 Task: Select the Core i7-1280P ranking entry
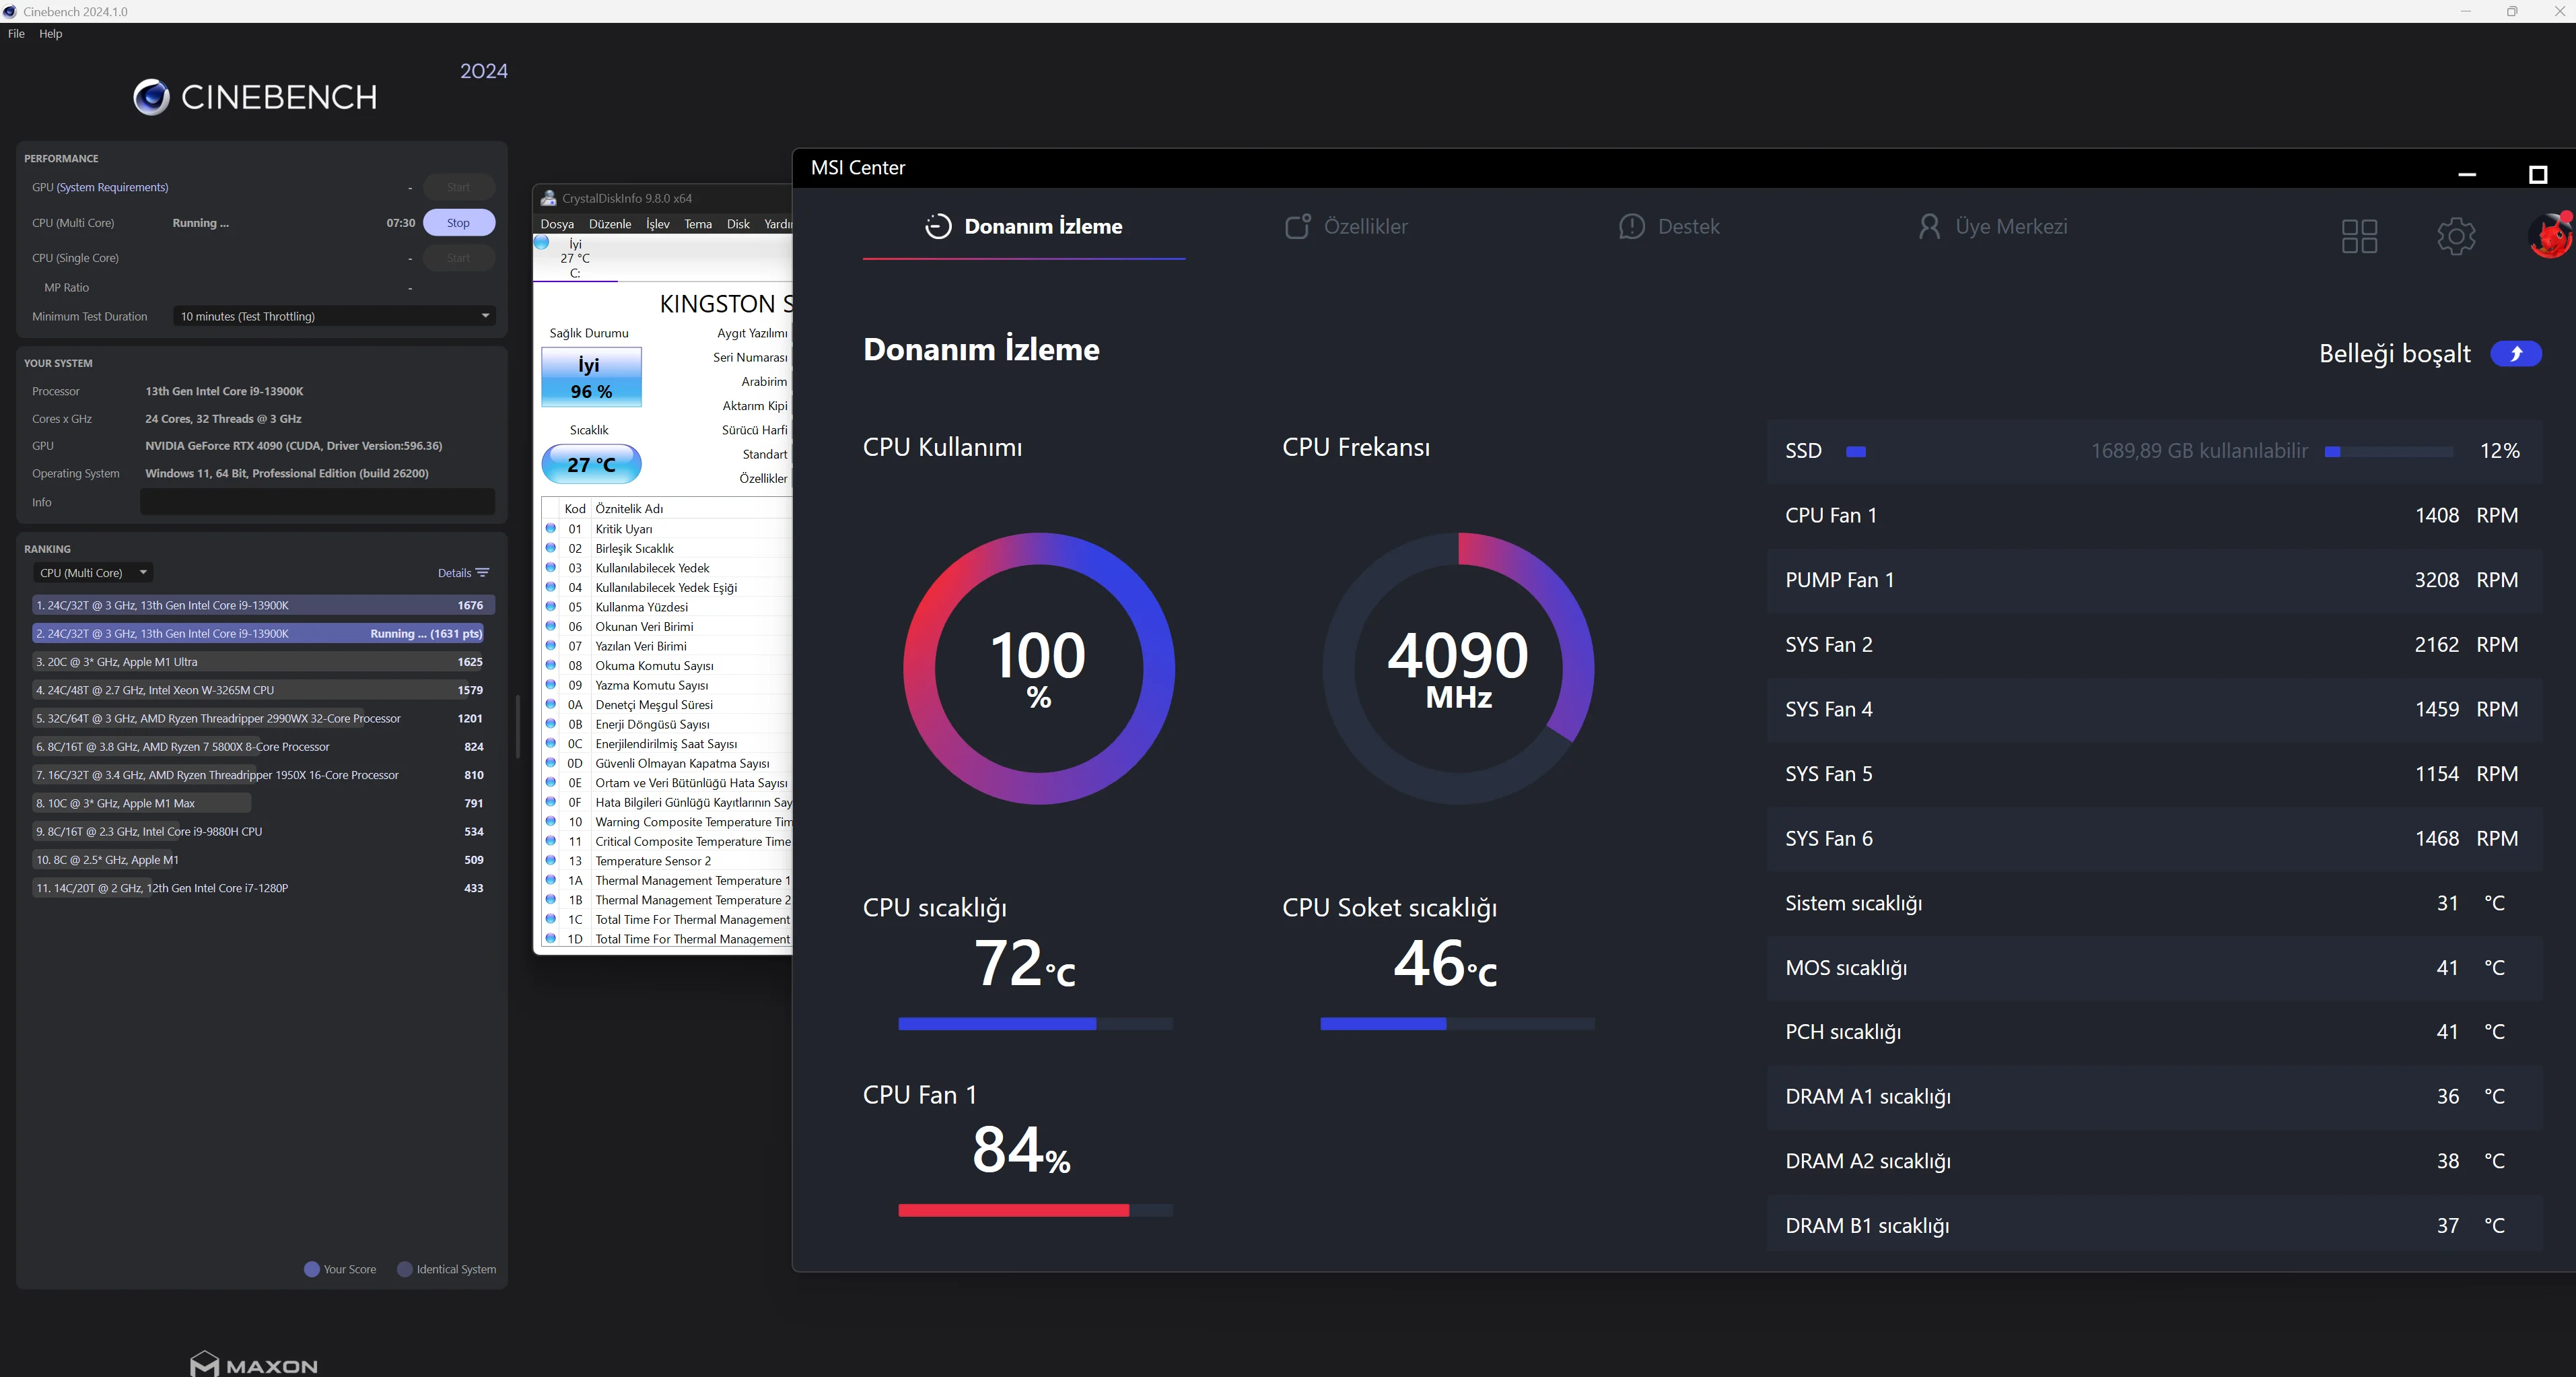tap(263, 888)
